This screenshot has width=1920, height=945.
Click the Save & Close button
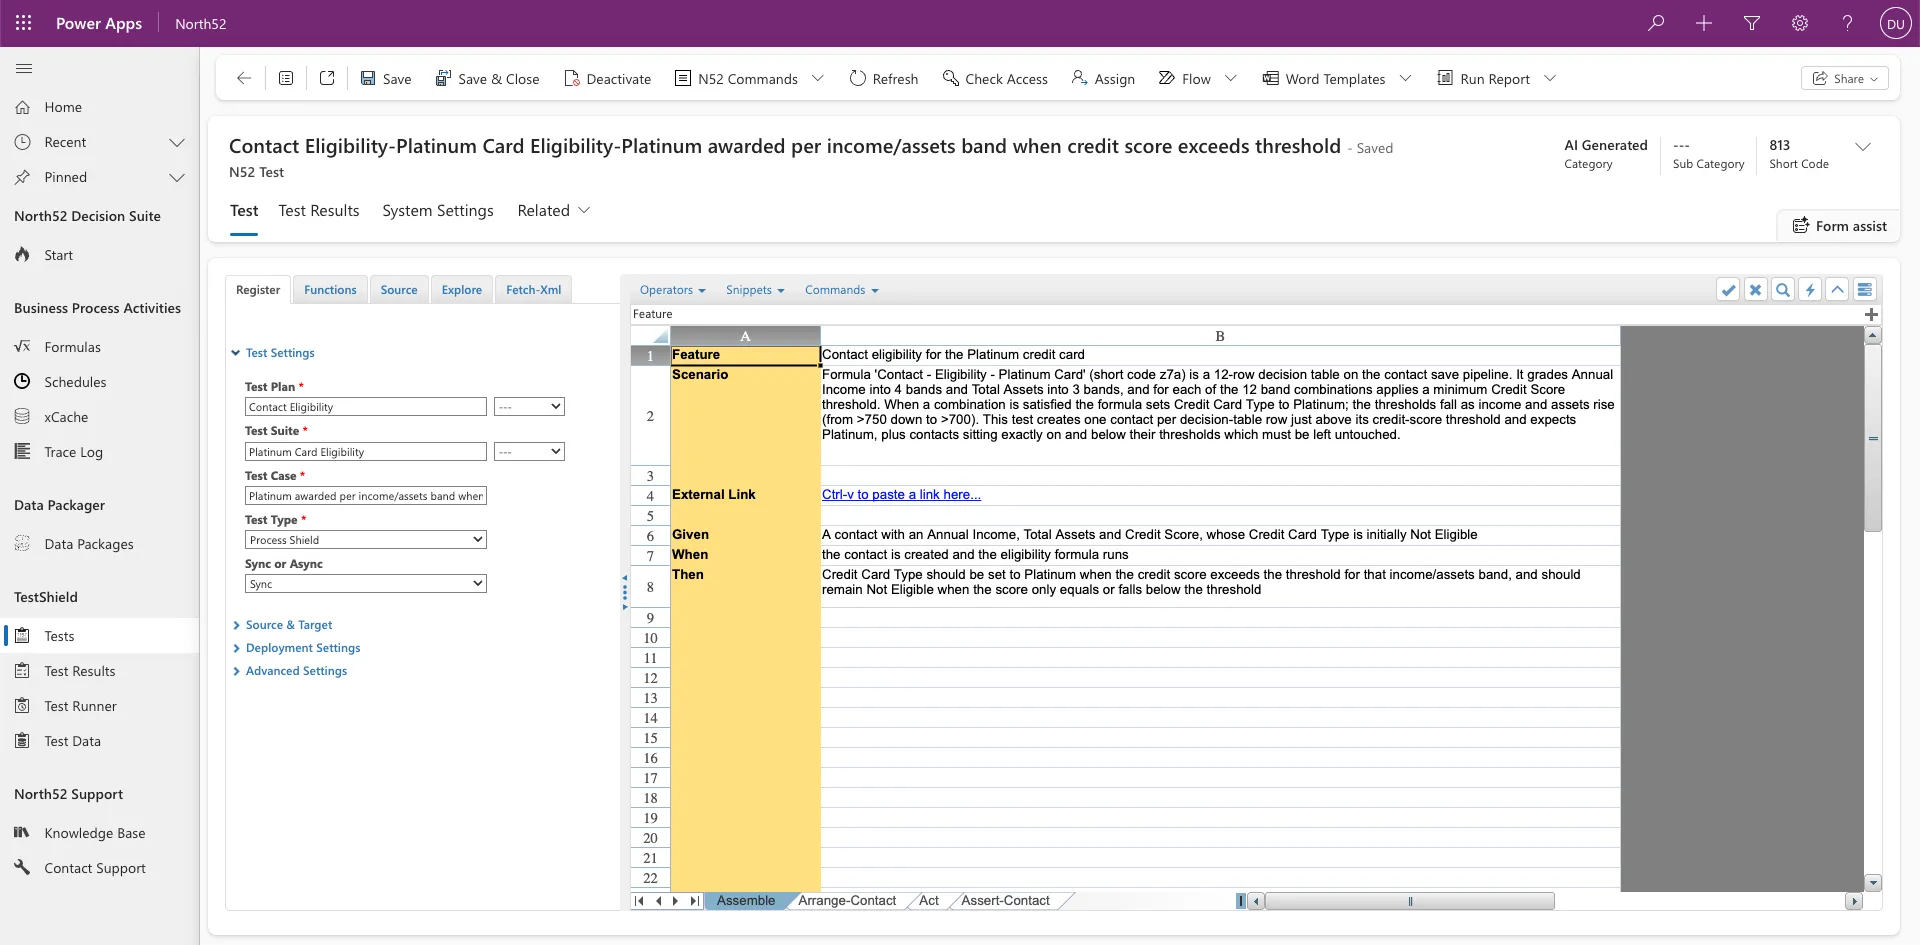[x=487, y=79]
